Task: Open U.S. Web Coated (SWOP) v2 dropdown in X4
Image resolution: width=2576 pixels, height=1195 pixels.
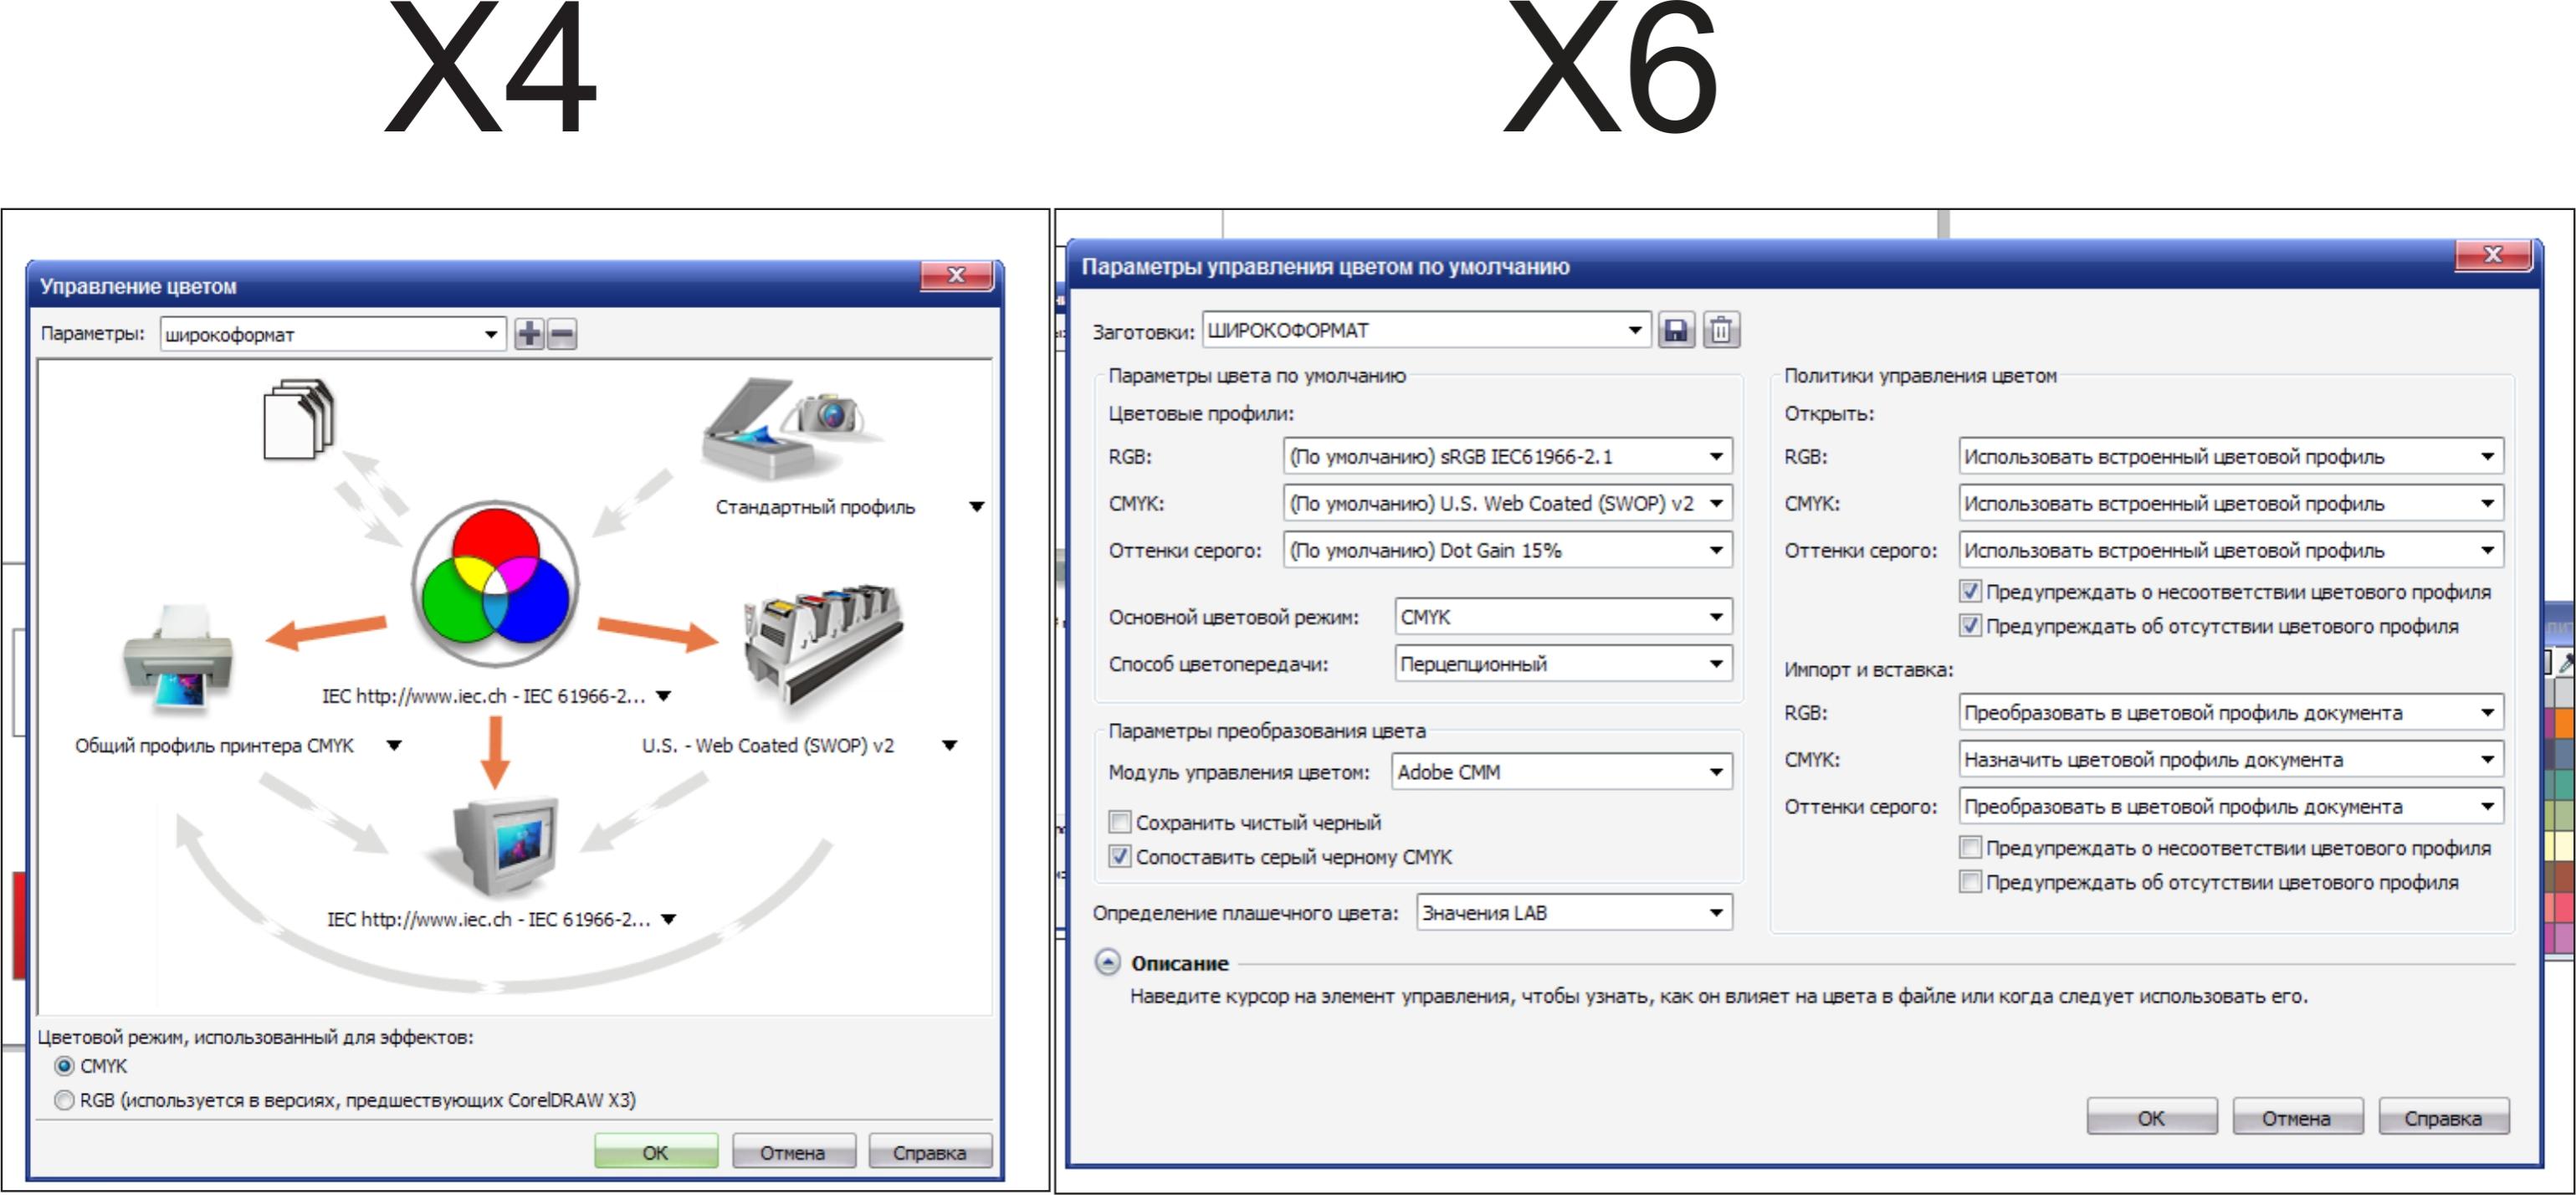Action: coord(950,745)
